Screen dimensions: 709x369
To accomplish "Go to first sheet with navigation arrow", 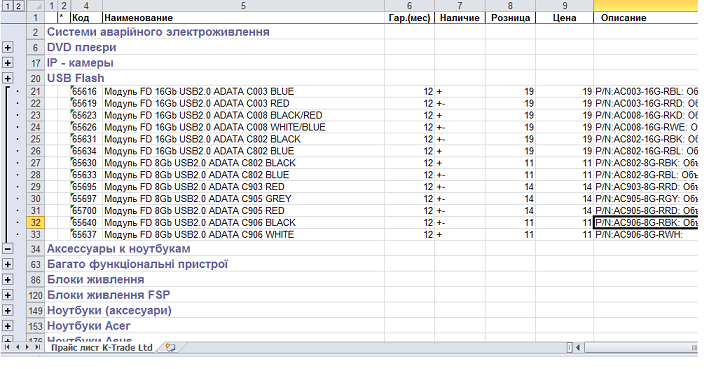I will pos(7,347).
